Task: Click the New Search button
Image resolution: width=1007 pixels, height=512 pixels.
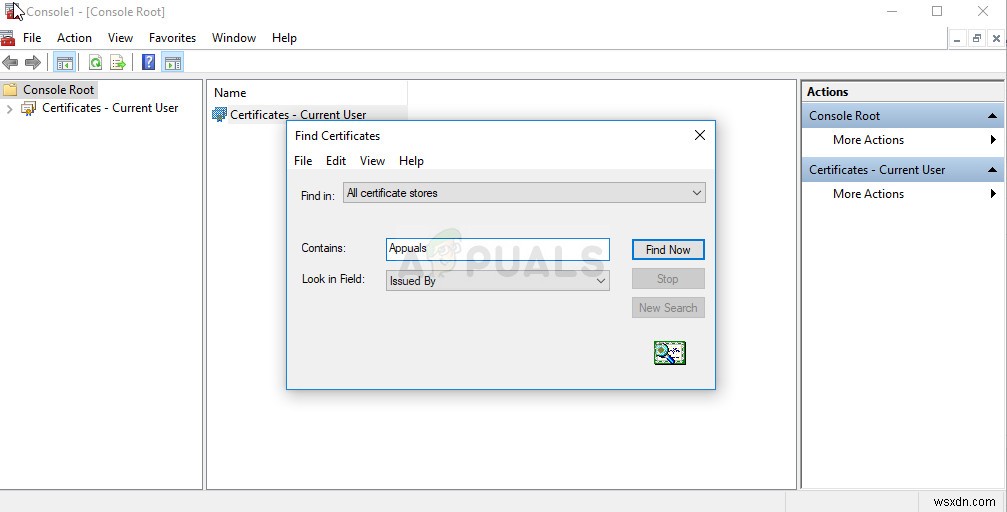Action: point(668,308)
